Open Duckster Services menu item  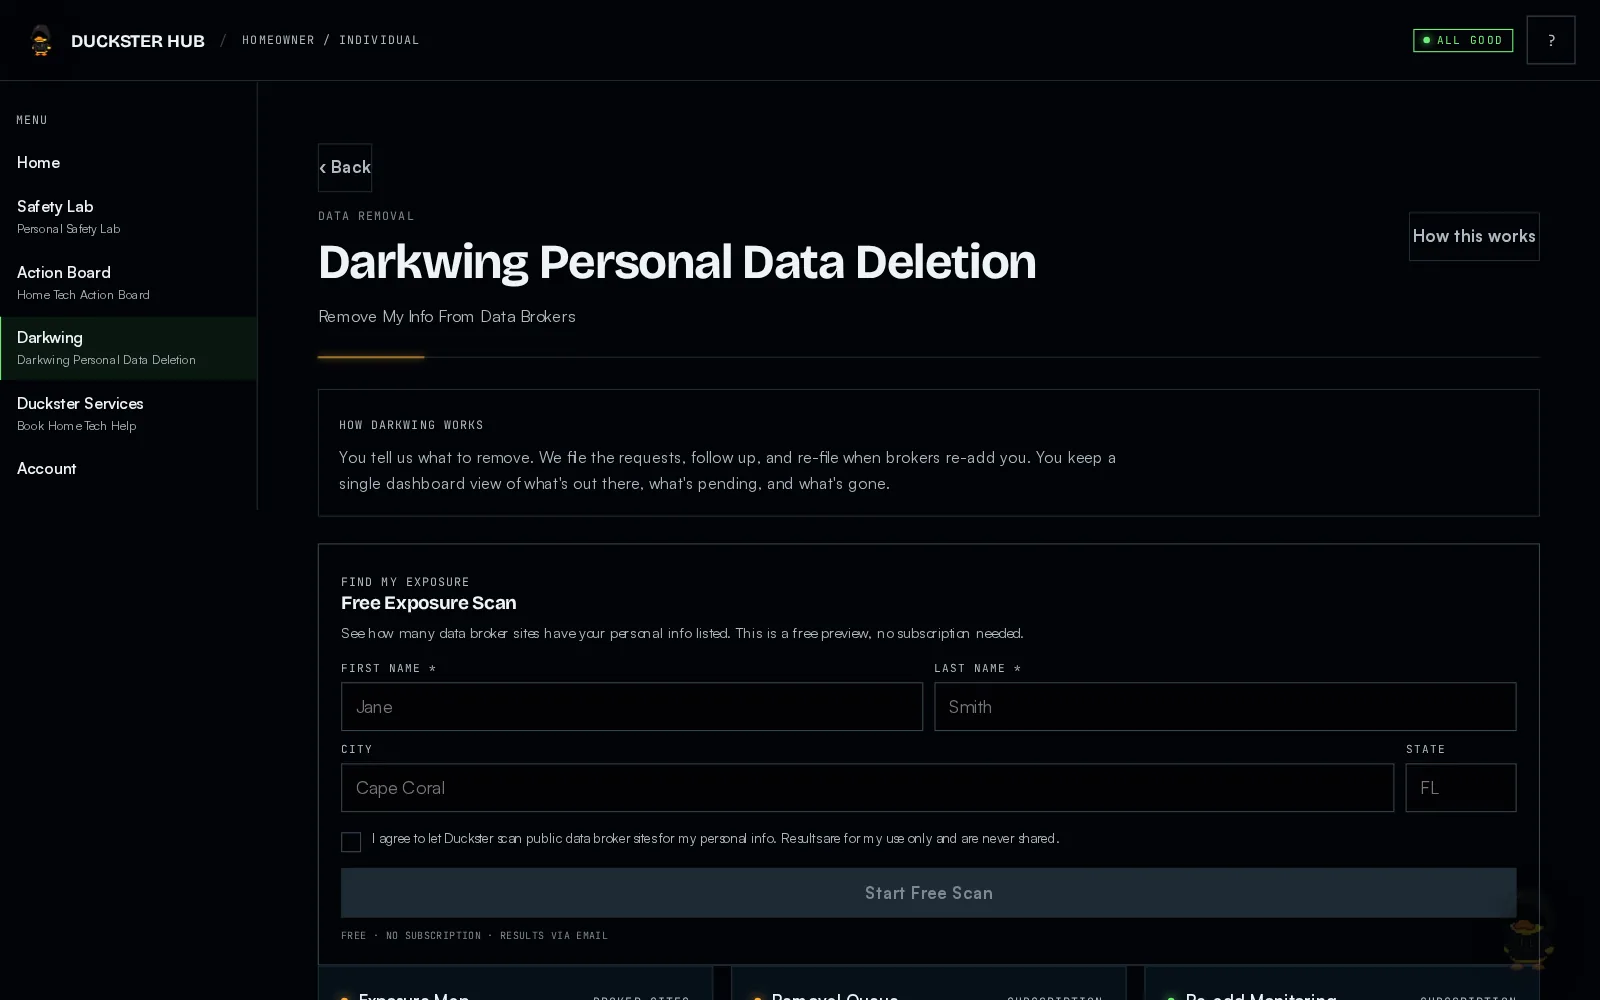click(x=128, y=414)
